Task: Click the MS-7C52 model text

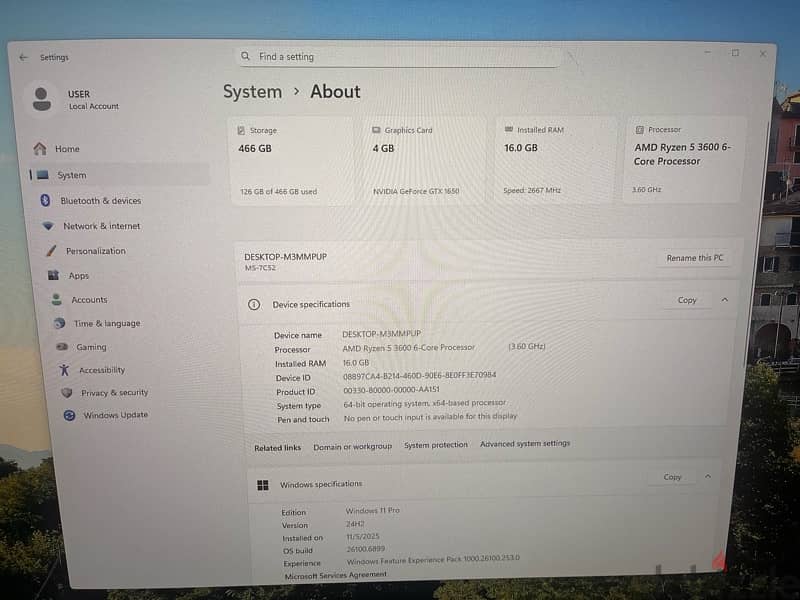Action: point(260,268)
